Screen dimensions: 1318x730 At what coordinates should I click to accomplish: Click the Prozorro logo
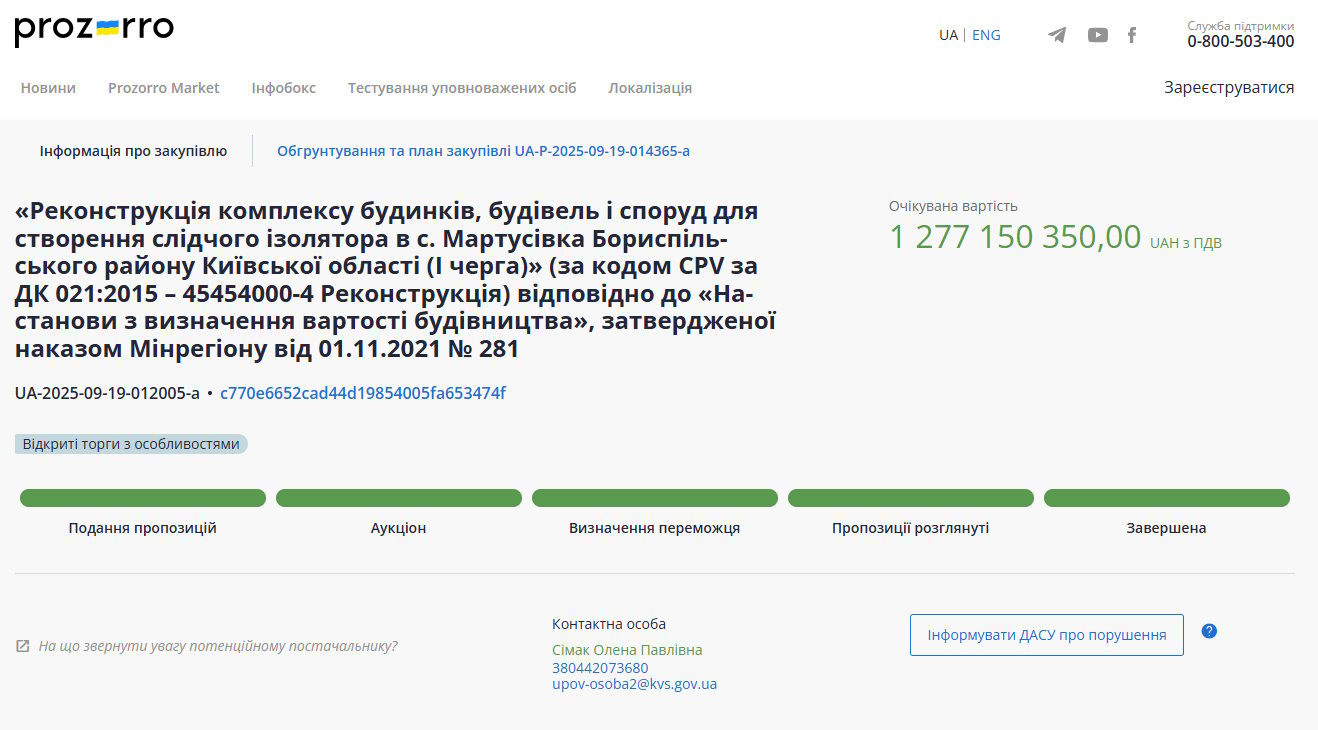tap(94, 30)
